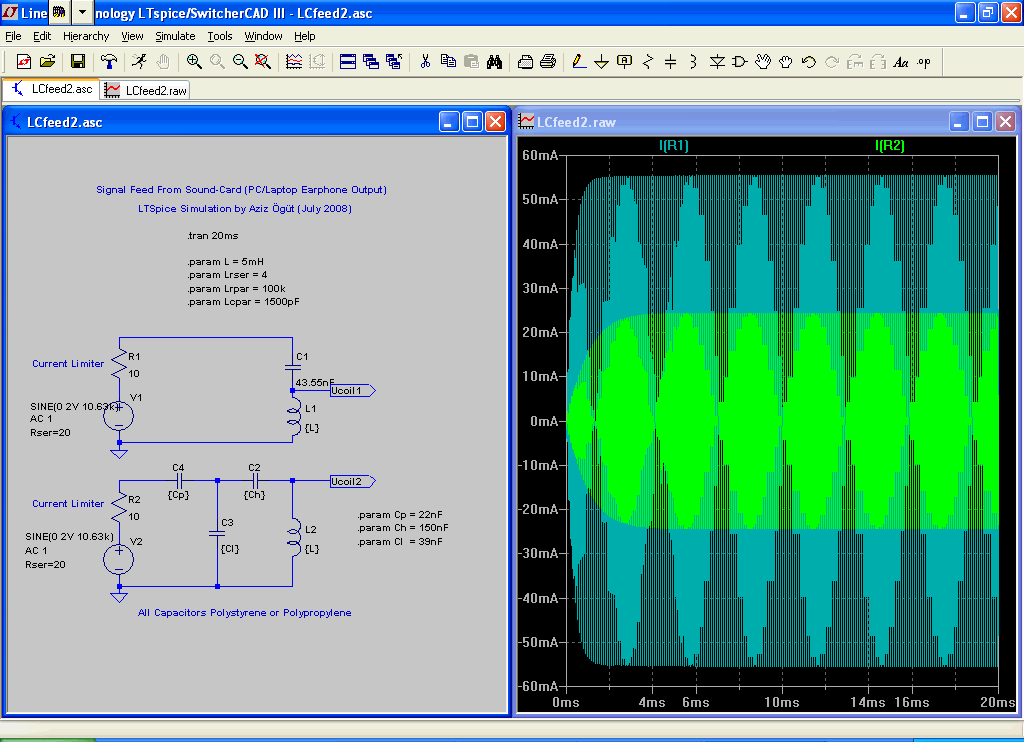Select the drag tool closed hand icon
Screen dimensions: 1024x742
coord(786,62)
